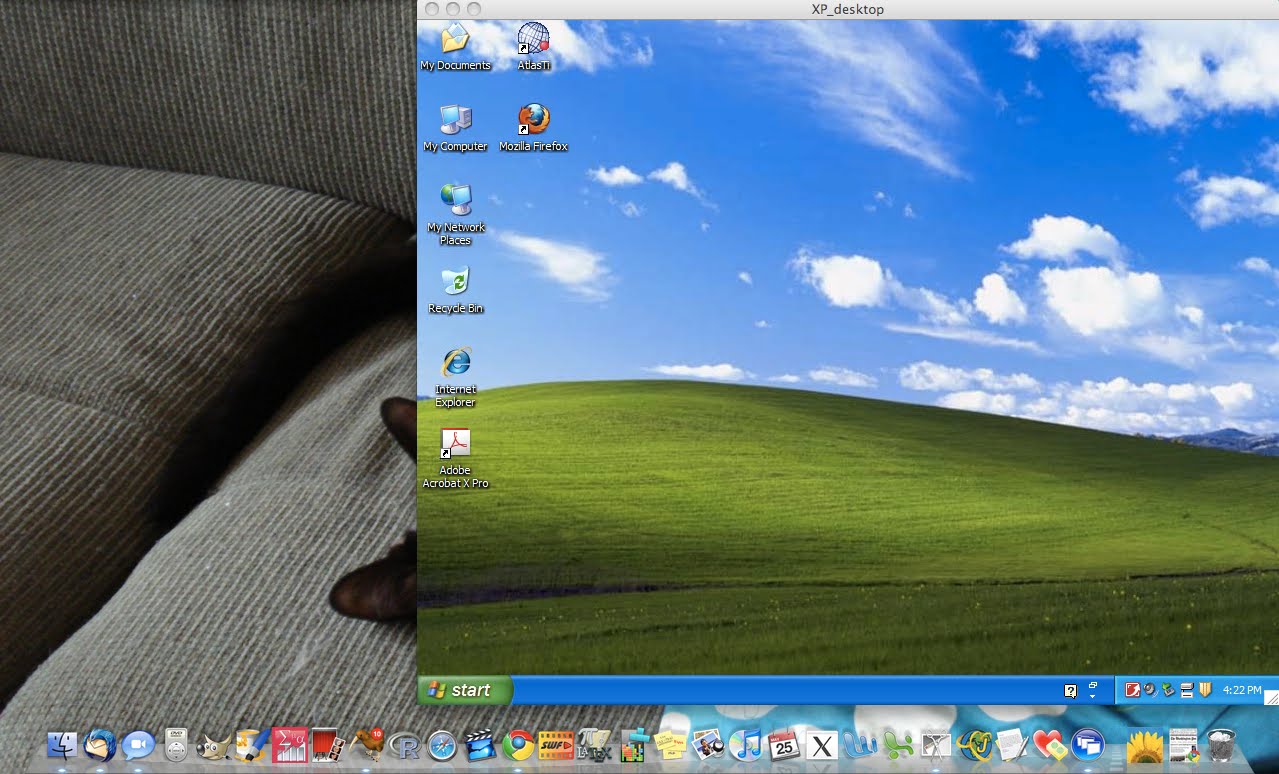The height and width of the screenshot is (774, 1279).
Task: Launch Thunderbird from the Dock
Action: (x=100, y=745)
